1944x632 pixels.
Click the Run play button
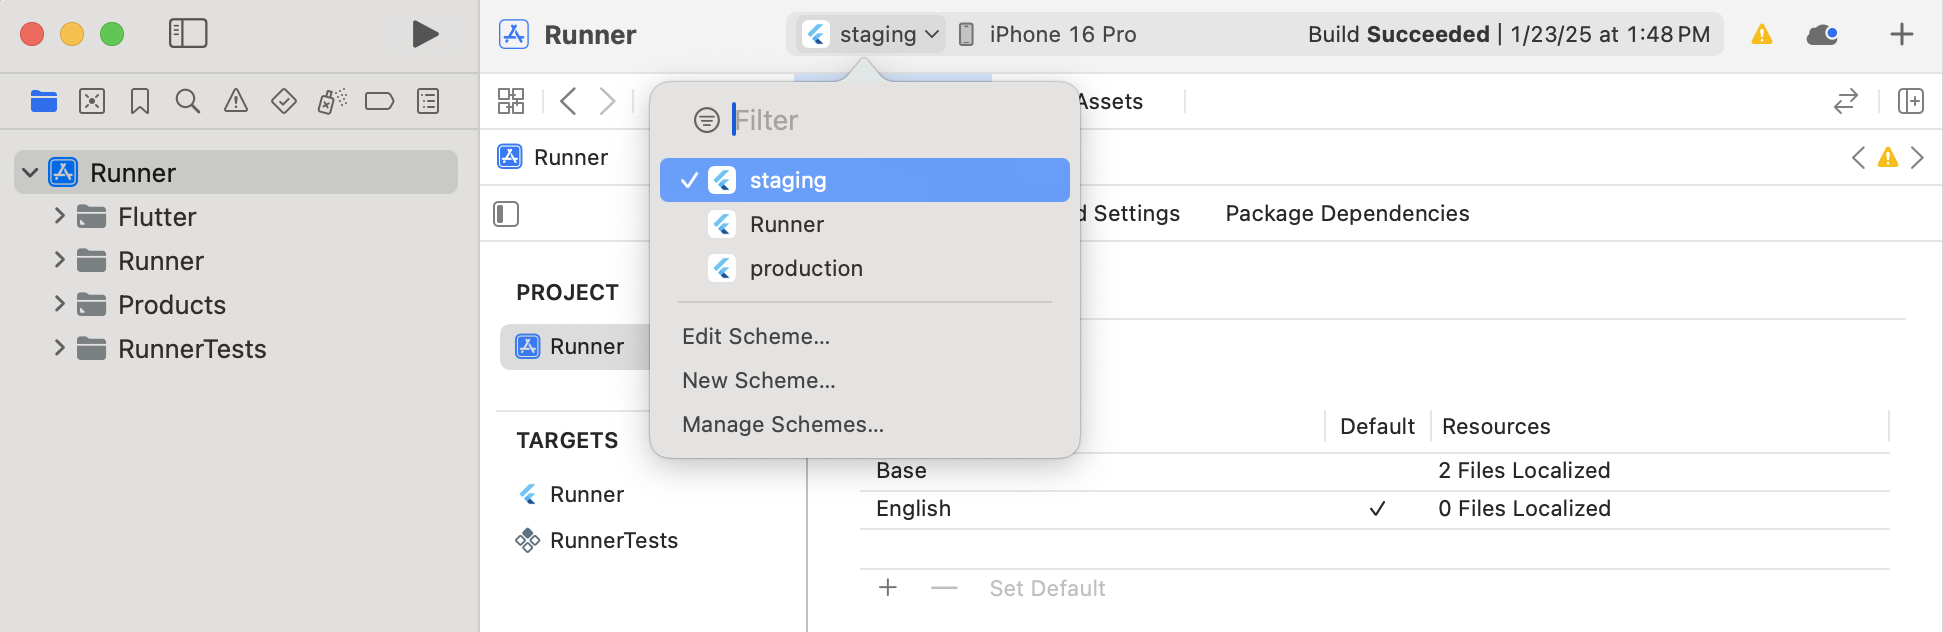pos(425,34)
